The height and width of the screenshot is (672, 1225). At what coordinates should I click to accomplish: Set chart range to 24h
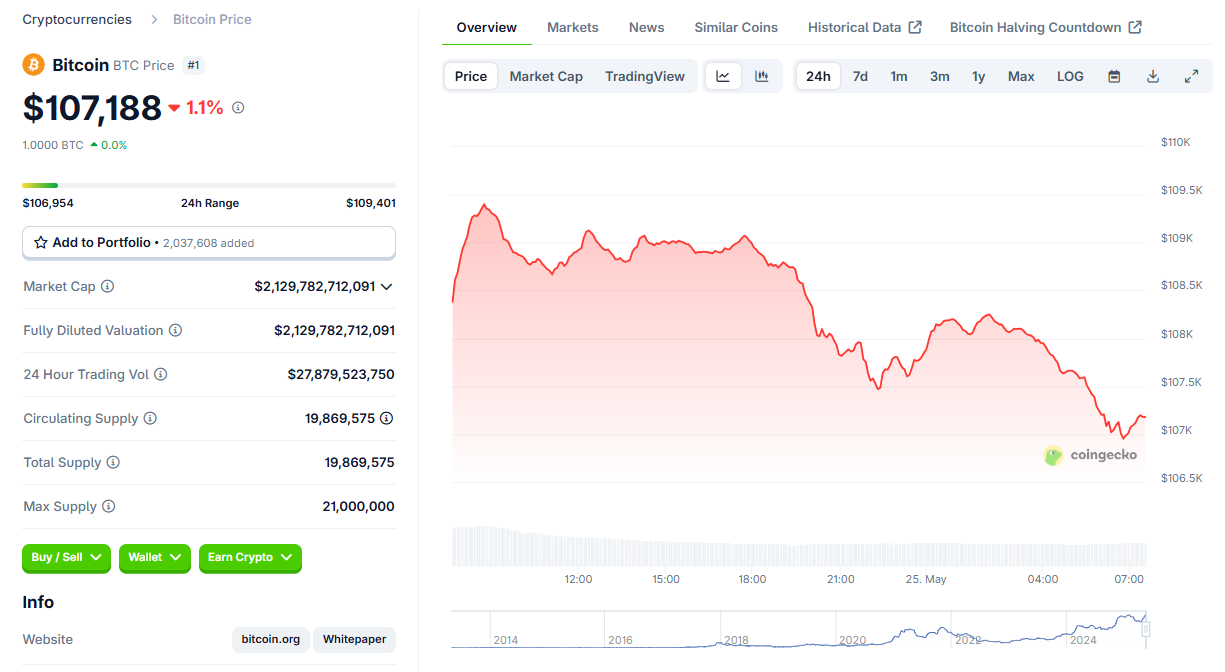pos(818,76)
